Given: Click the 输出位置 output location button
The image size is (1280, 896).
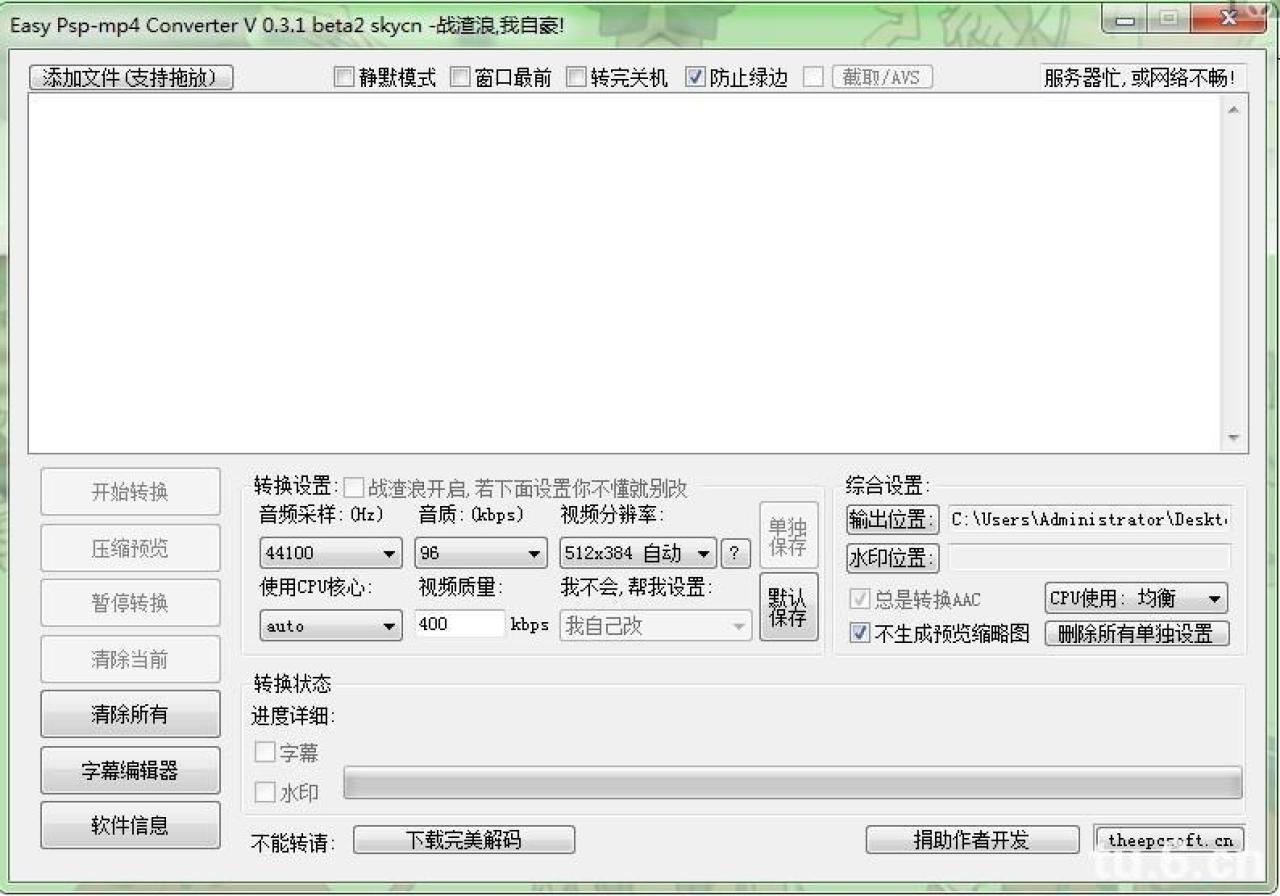Looking at the screenshot, I should pyautogui.click(x=891, y=519).
